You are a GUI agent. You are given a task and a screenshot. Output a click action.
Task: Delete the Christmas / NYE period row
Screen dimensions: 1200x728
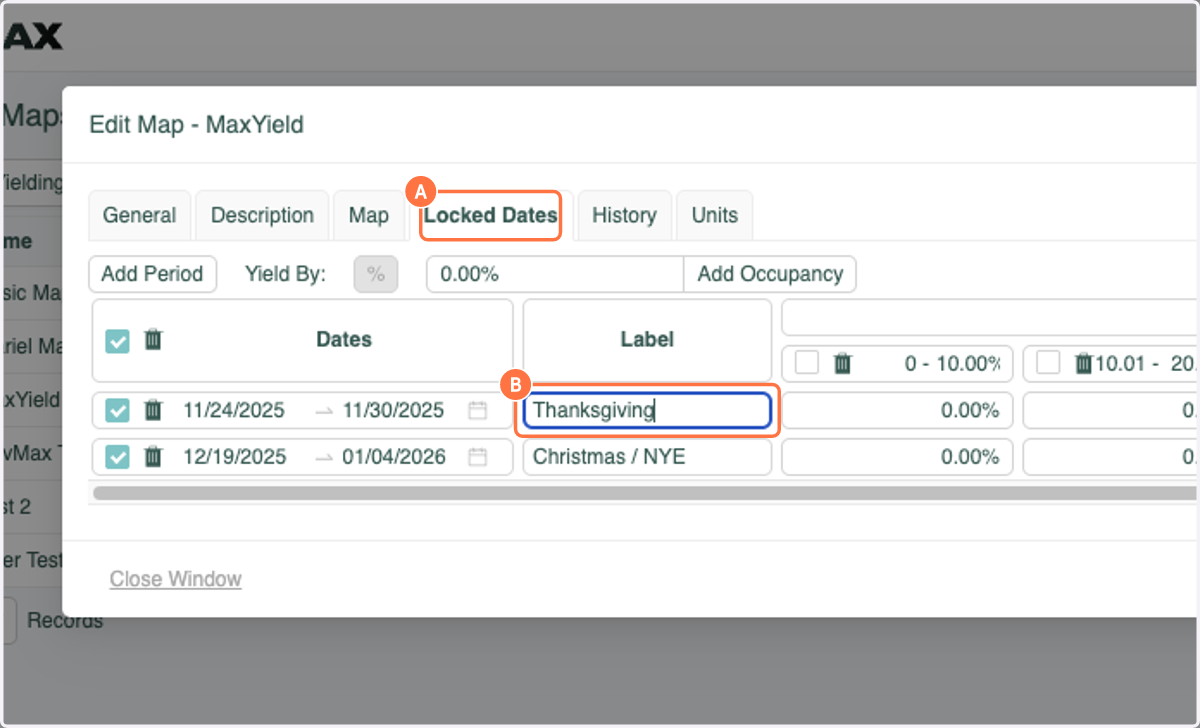tap(152, 456)
